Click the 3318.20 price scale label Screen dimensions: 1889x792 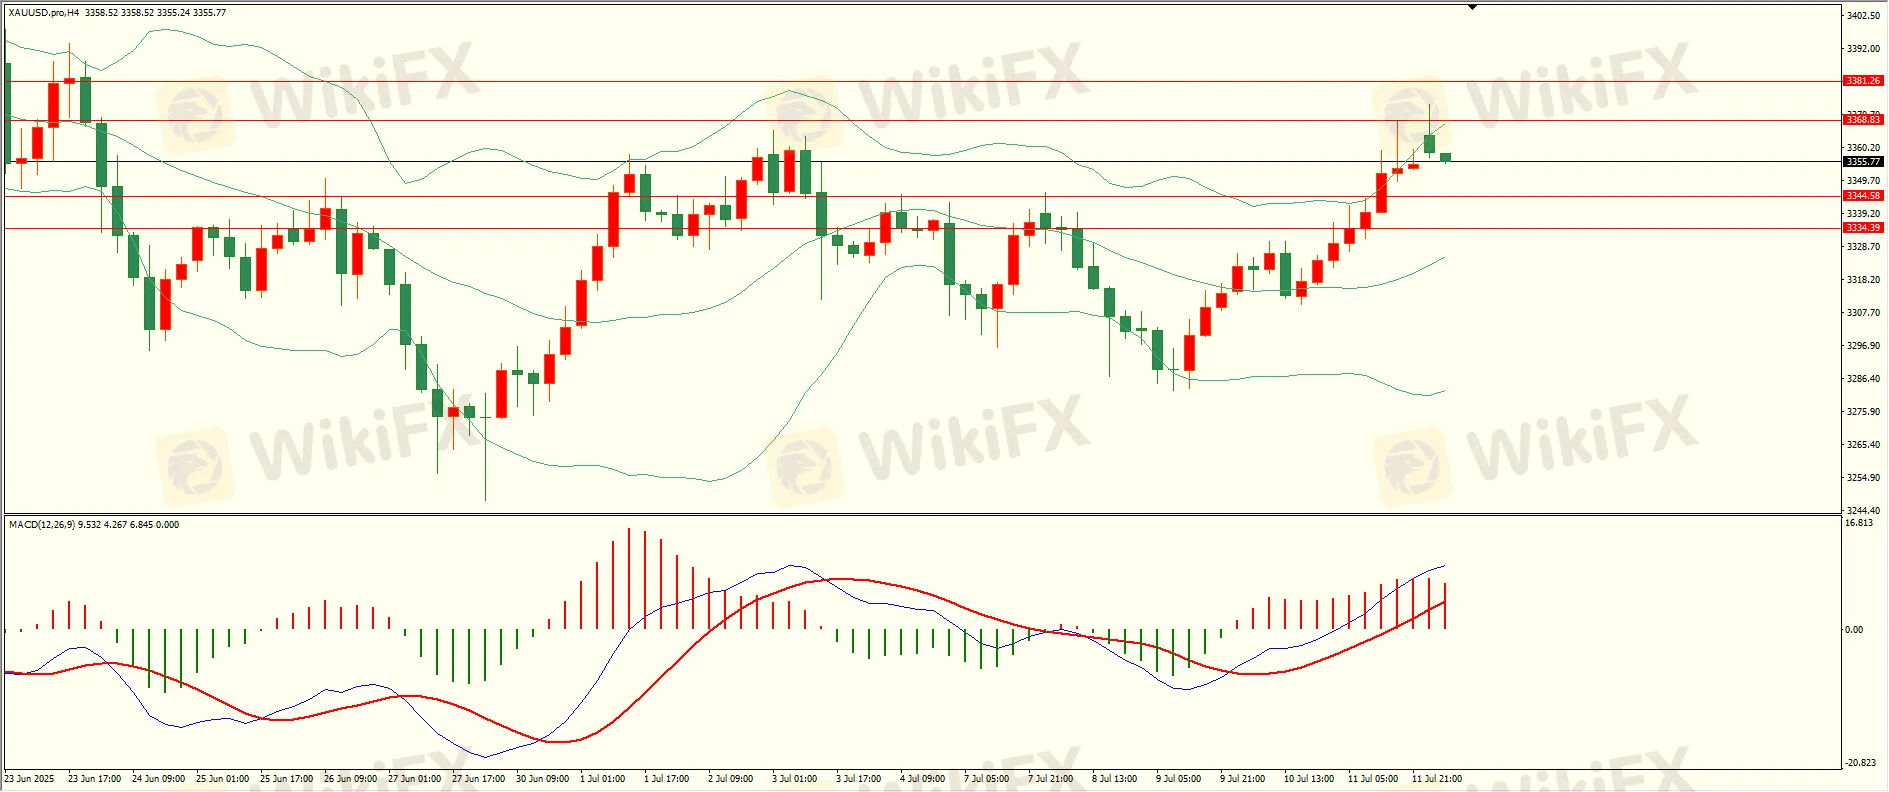tap(1863, 280)
